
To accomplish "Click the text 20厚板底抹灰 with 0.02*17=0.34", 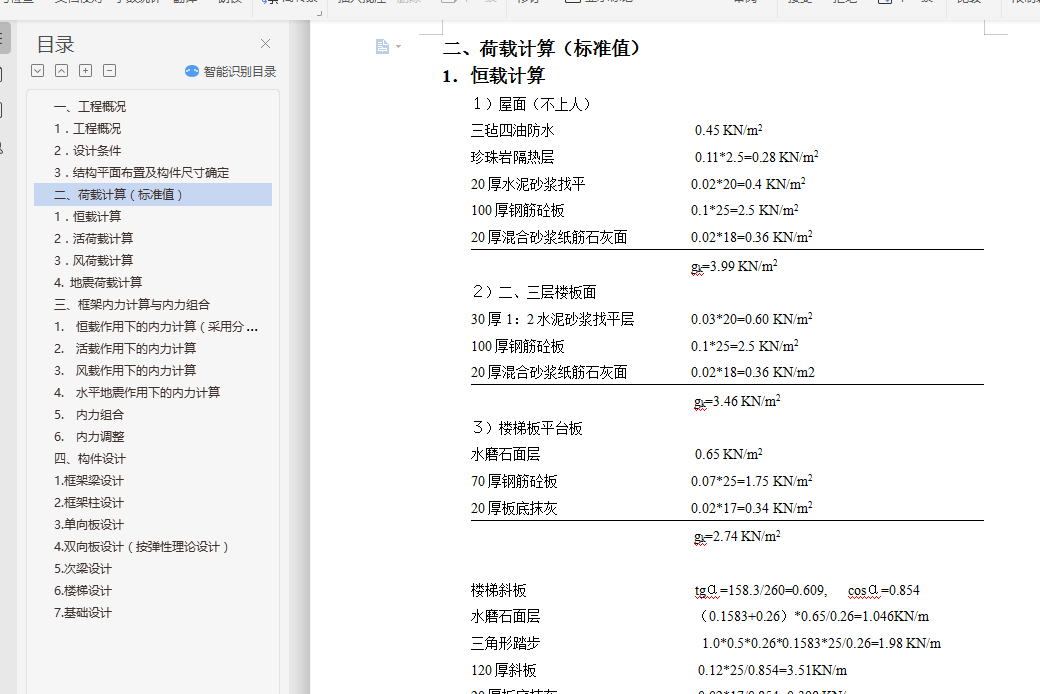I will coord(514,508).
